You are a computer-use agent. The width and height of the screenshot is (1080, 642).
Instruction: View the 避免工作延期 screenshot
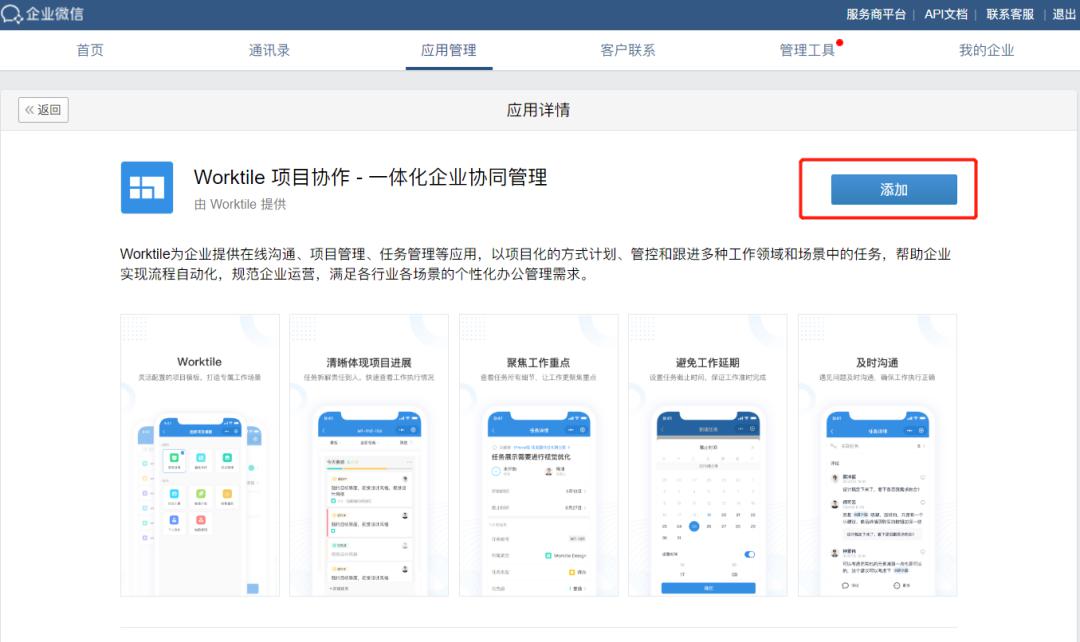pyautogui.click(x=707, y=455)
